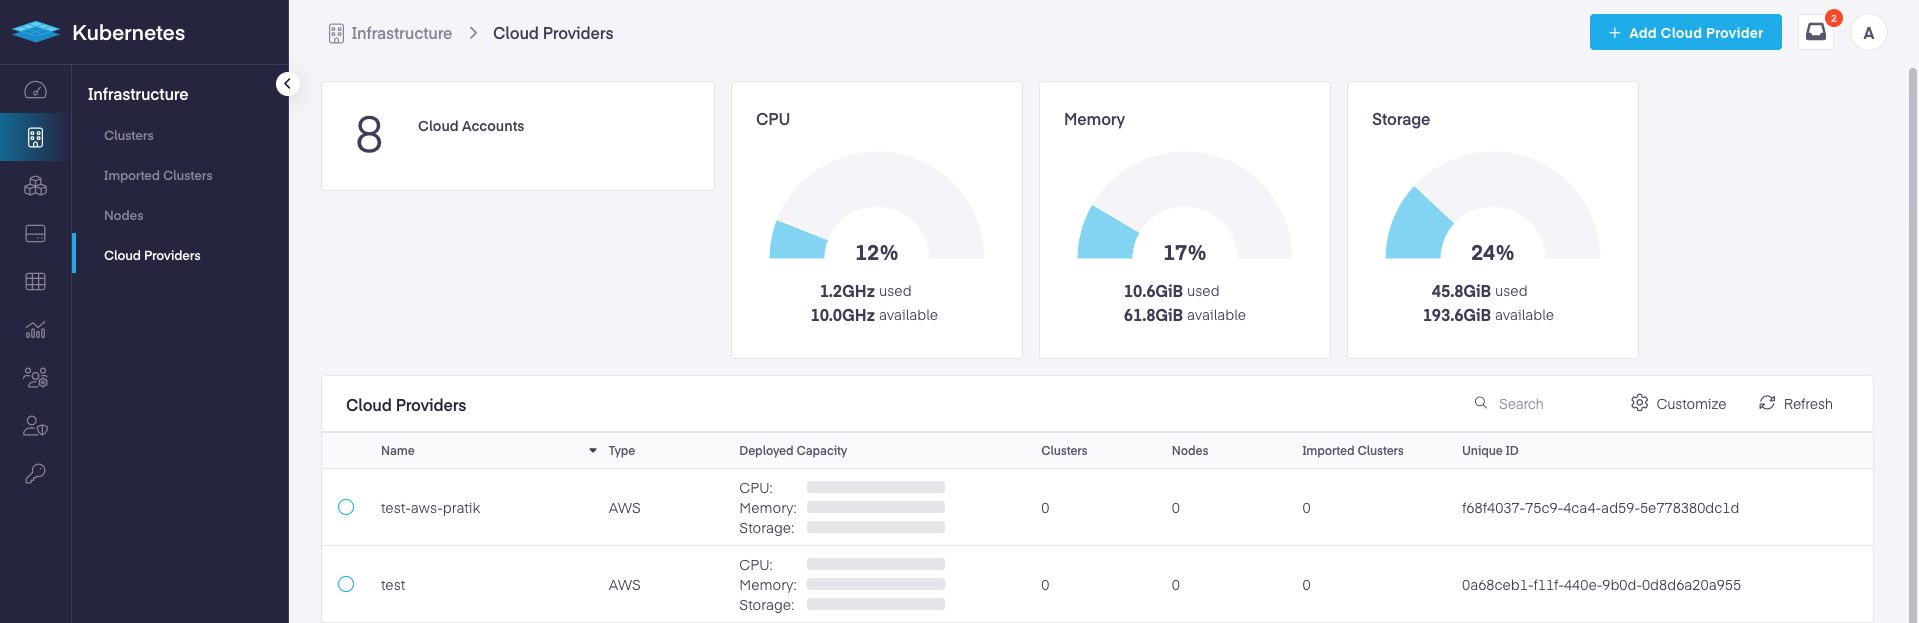Viewport: 1919px width, 623px height.
Task: Open Customize table columns
Action: pyautogui.click(x=1678, y=404)
